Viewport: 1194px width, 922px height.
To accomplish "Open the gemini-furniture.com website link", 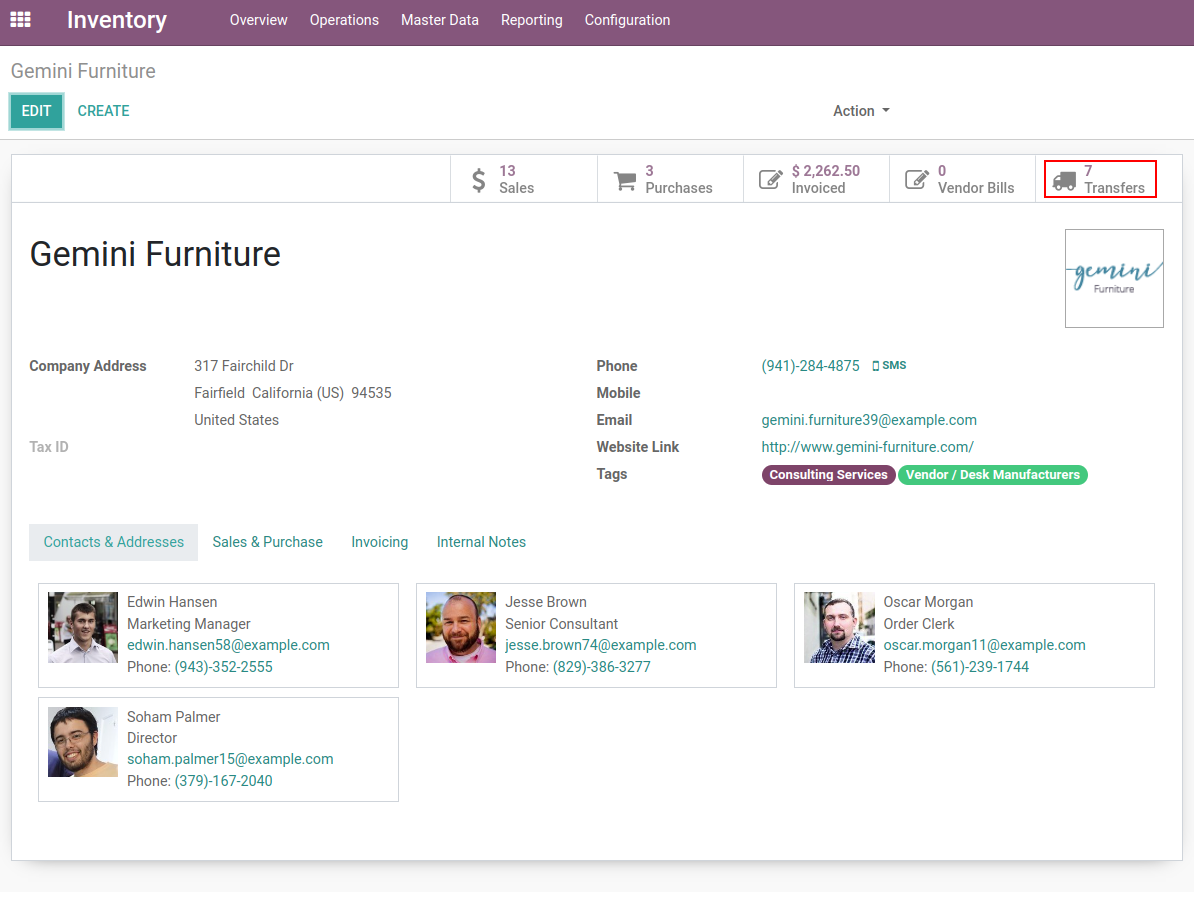I will tap(867, 447).
